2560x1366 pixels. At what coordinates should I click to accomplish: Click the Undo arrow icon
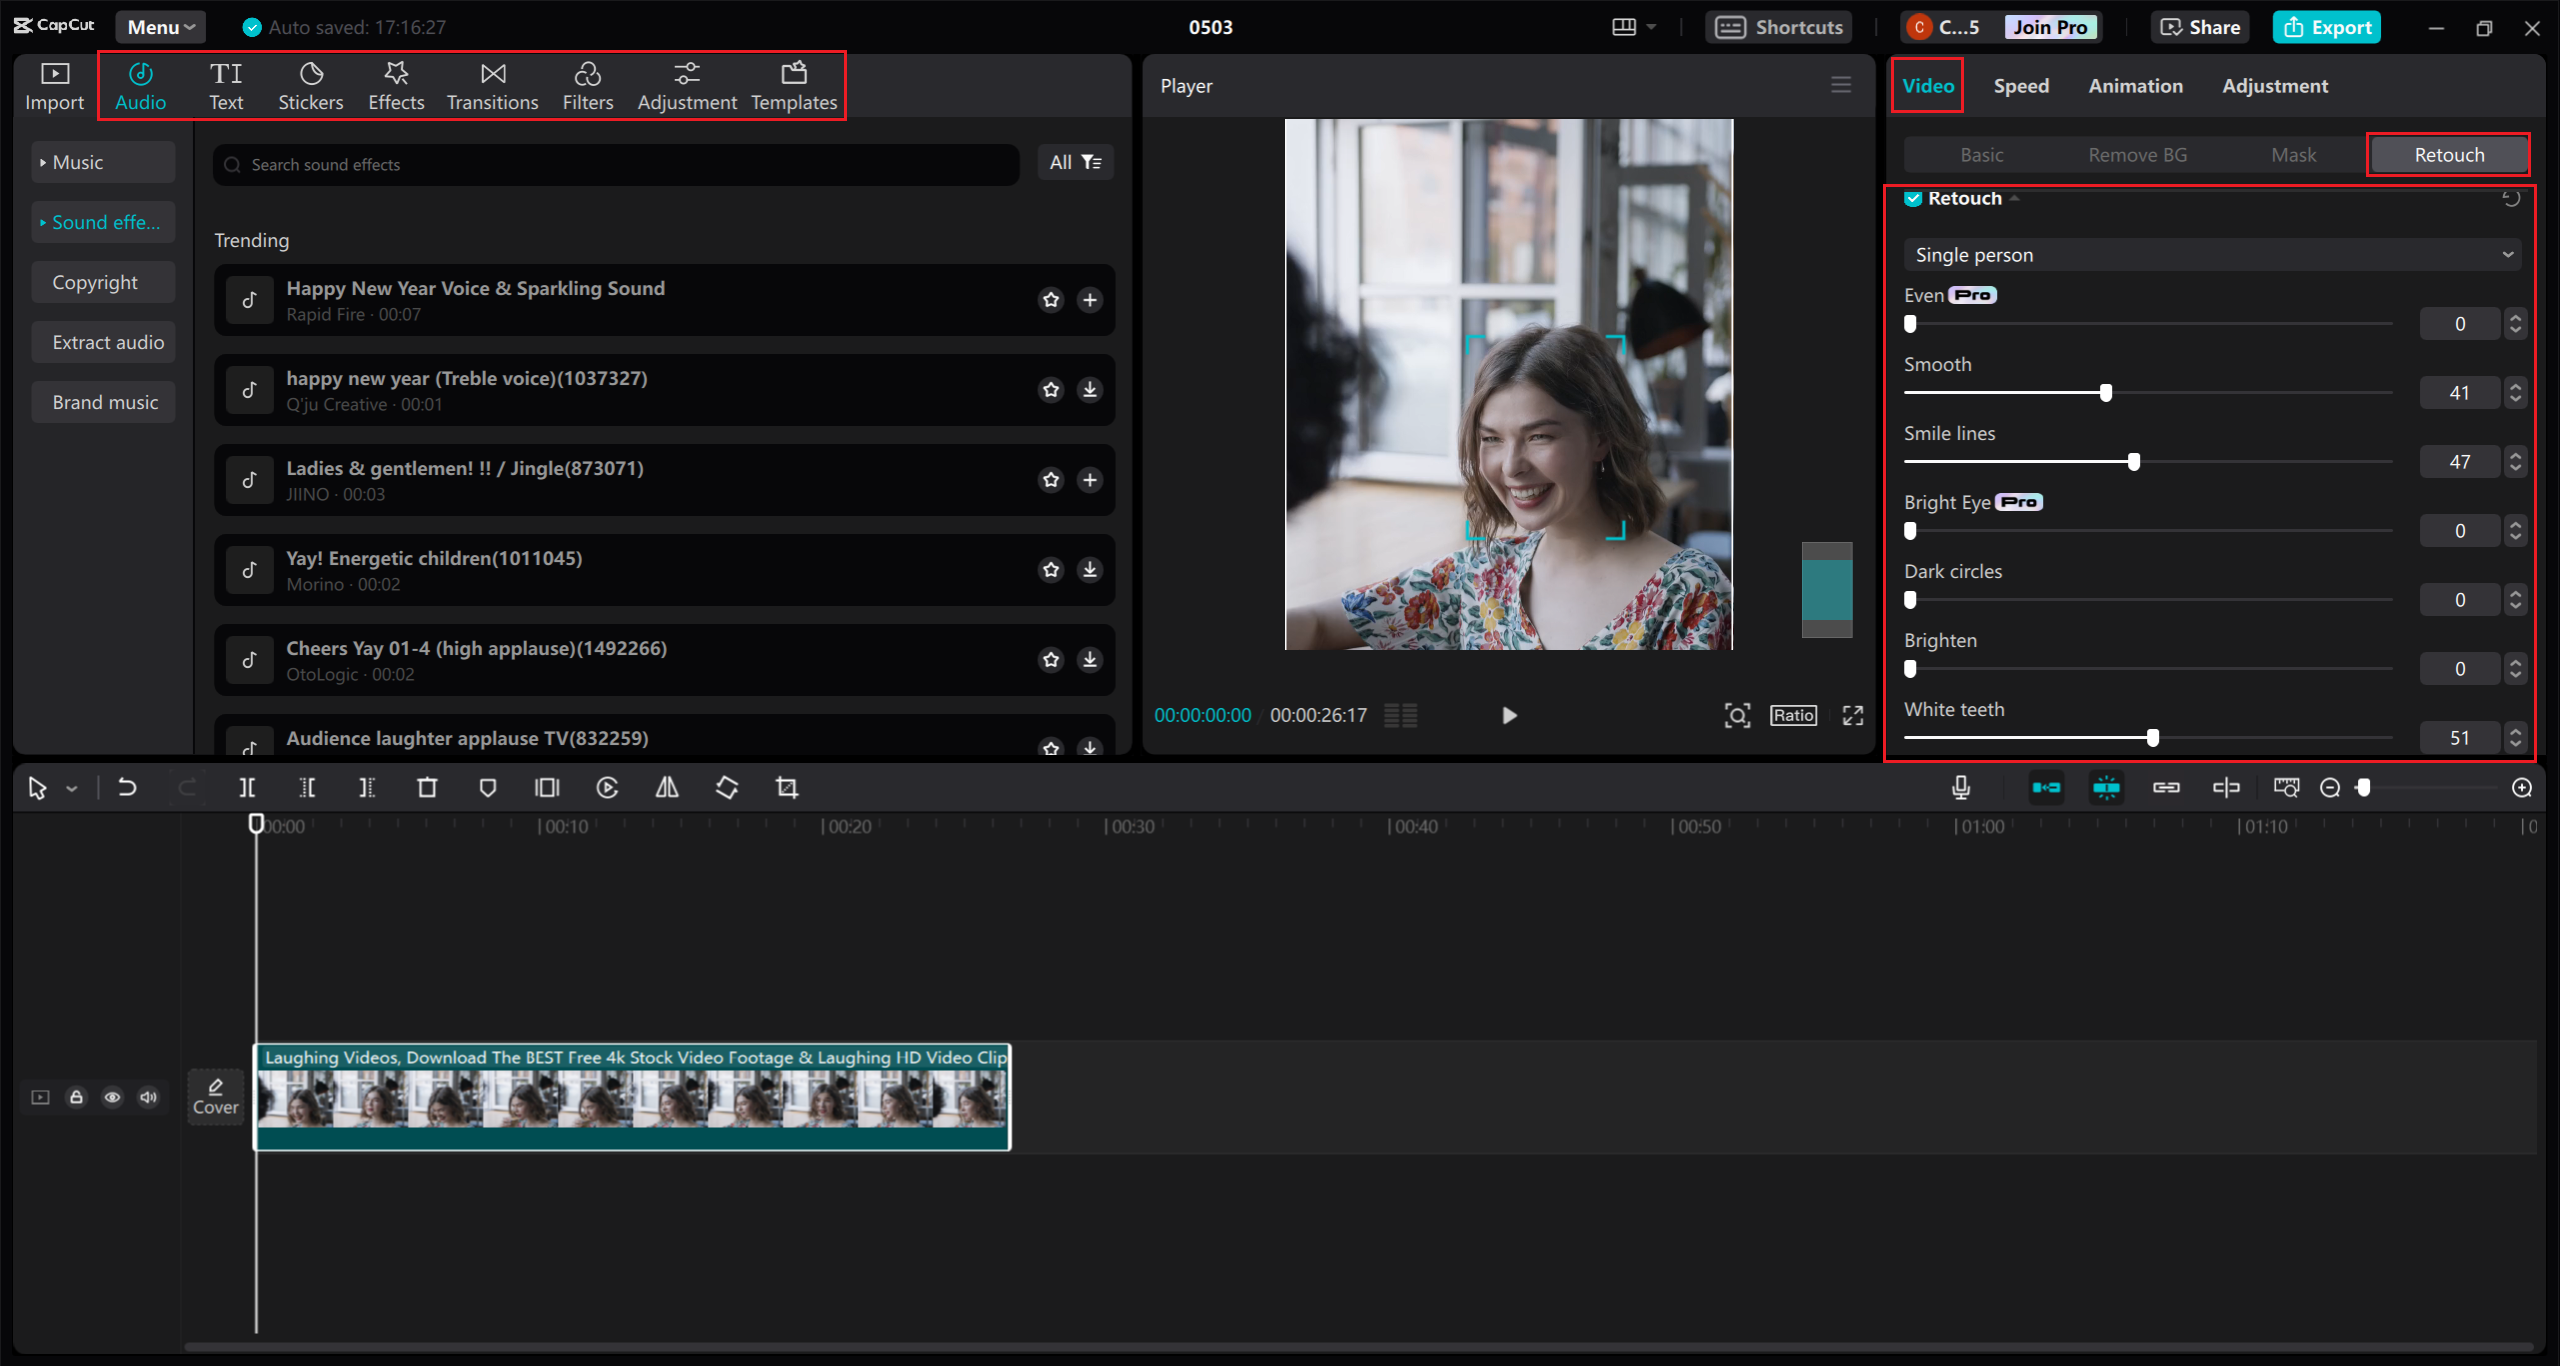click(127, 788)
